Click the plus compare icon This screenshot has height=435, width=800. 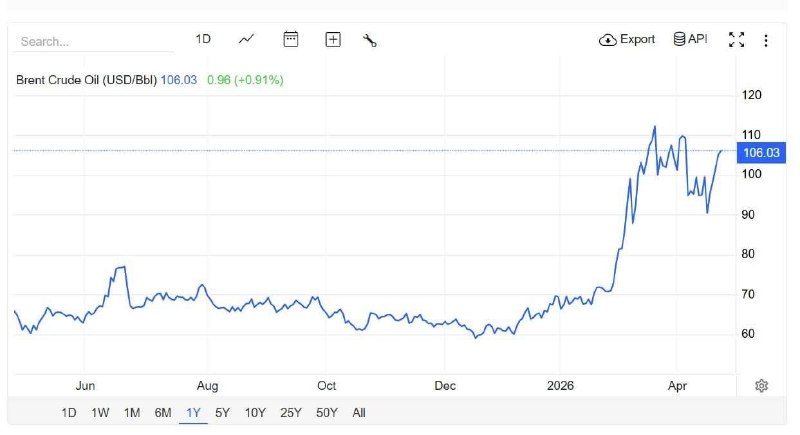(333, 40)
